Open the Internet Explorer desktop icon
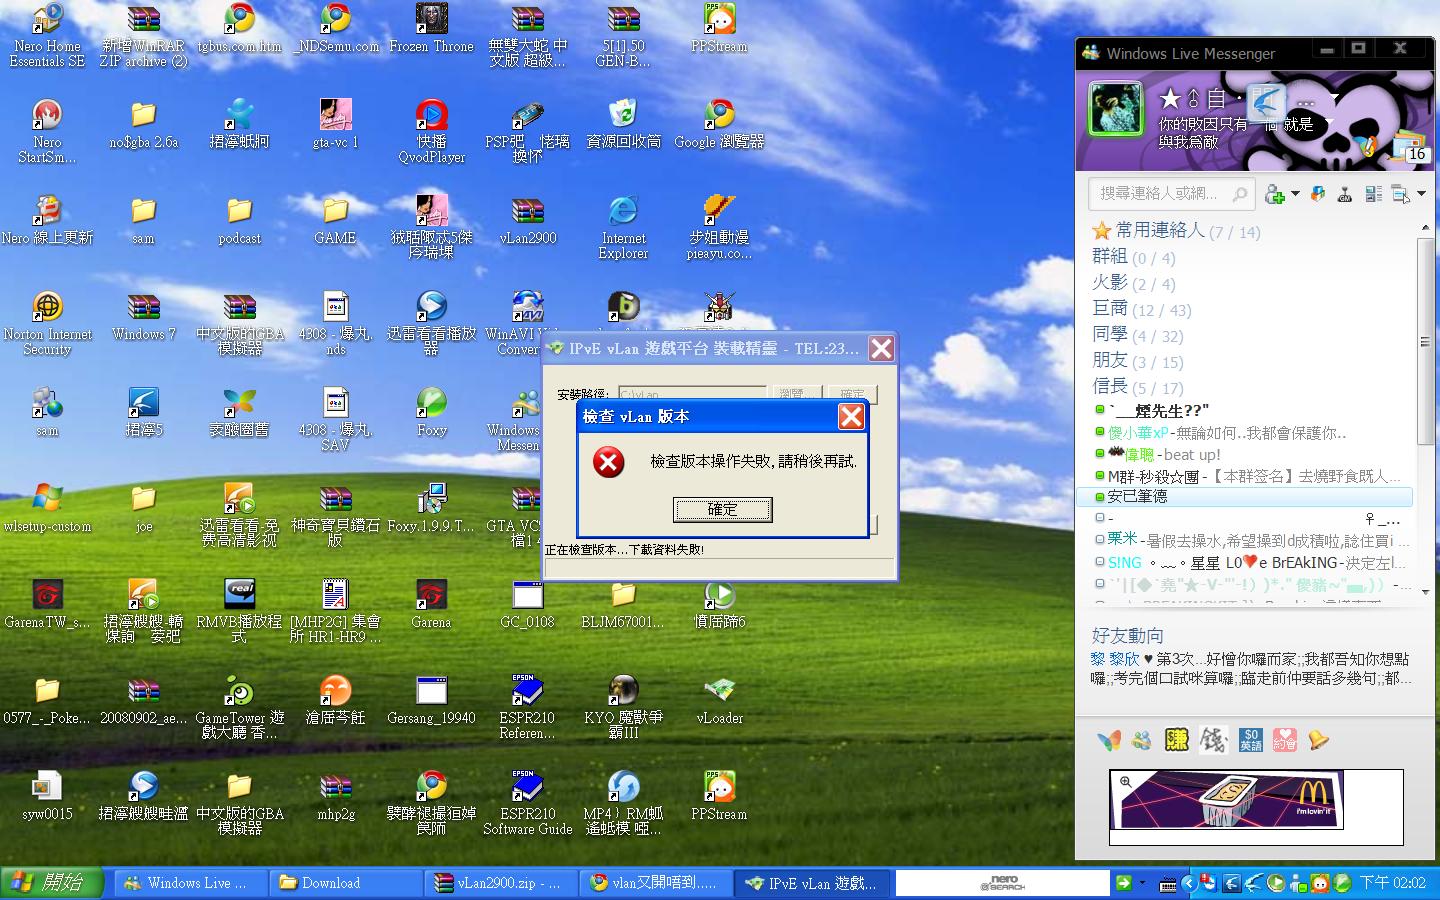This screenshot has height=900, width=1440. coord(623,212)
